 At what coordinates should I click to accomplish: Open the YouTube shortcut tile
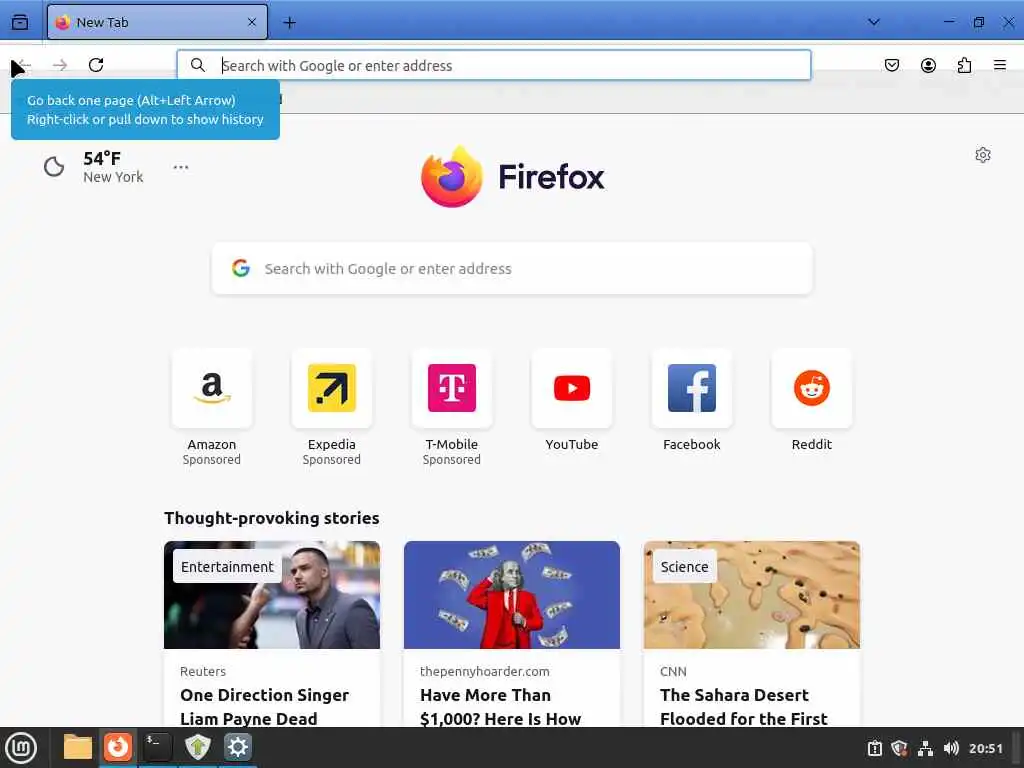pyautogui.click(x=572, y=388)
